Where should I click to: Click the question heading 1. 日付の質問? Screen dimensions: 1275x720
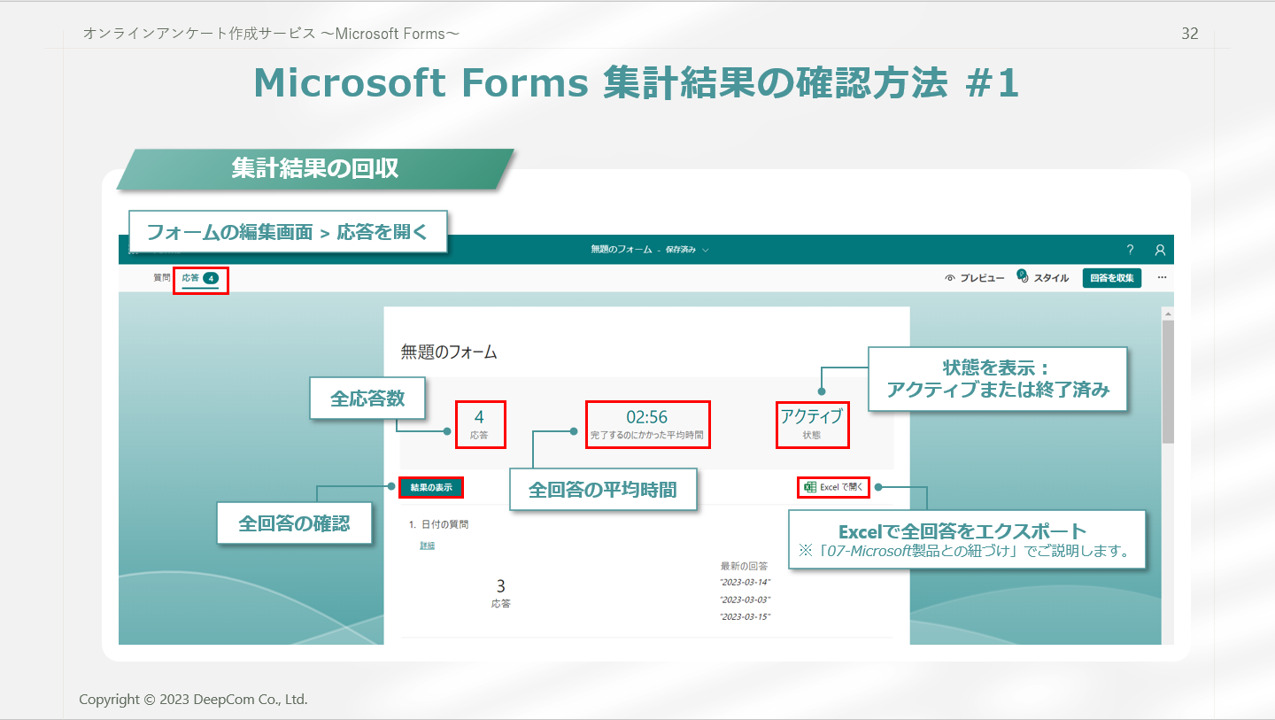[x=439, y=524]
